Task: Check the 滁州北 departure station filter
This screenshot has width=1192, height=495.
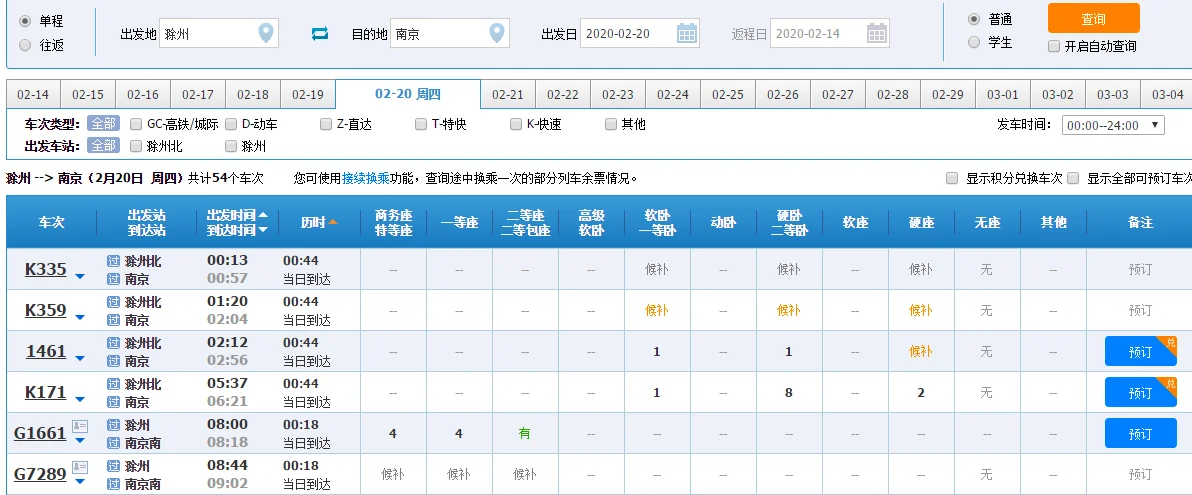Action: 136,146
